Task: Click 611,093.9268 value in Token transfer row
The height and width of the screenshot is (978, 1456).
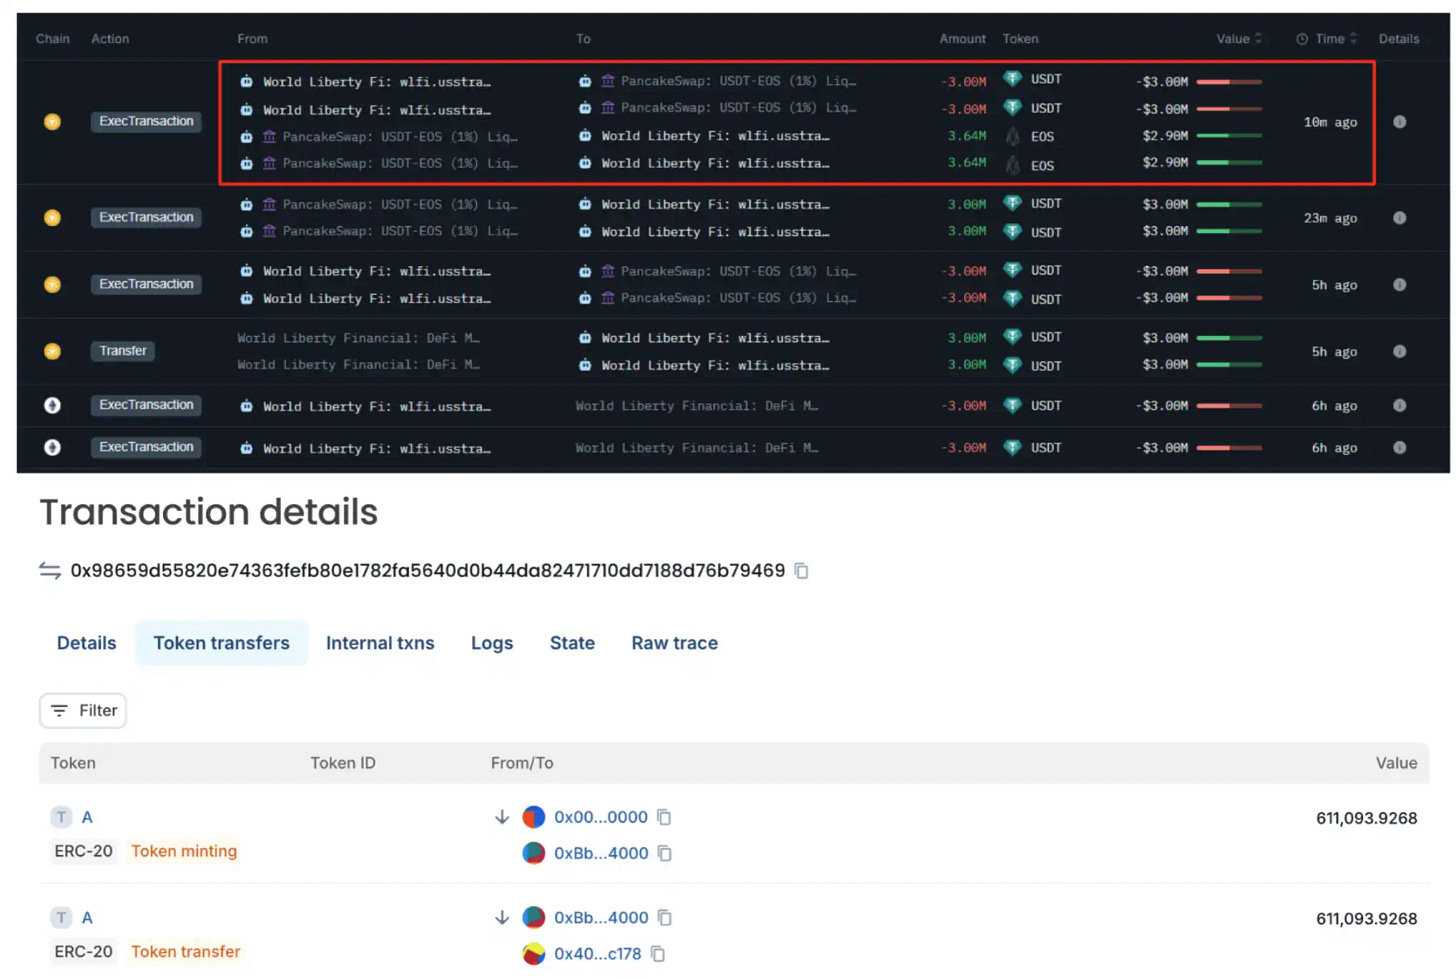Action: (x=1366, y=919)
